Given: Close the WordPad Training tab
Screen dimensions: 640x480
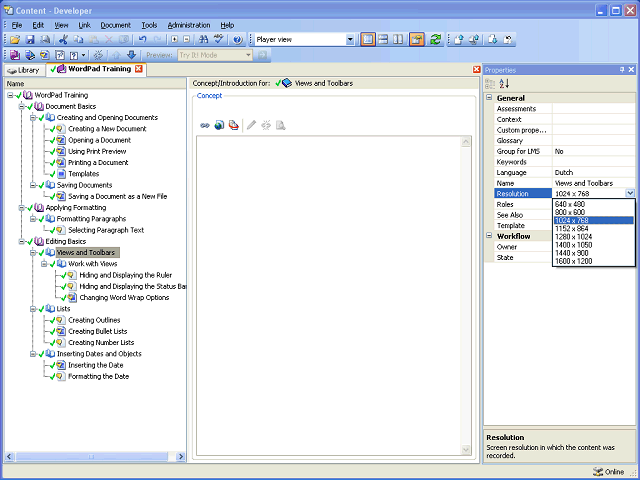Looking at the screenshot, I should 139,69.
